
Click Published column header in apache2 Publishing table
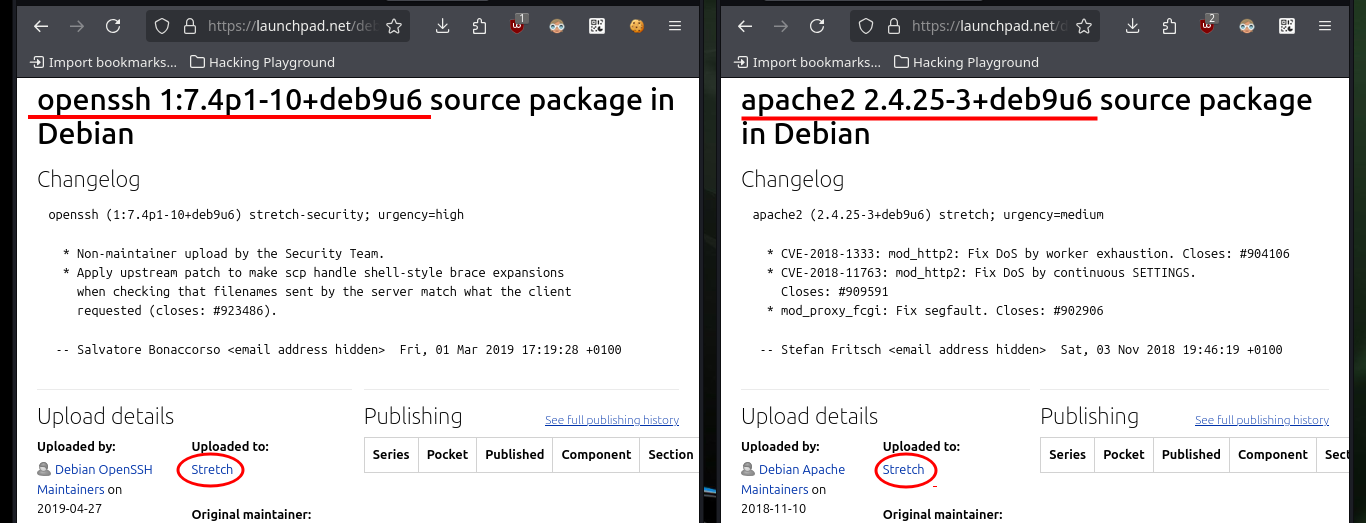1191,454
